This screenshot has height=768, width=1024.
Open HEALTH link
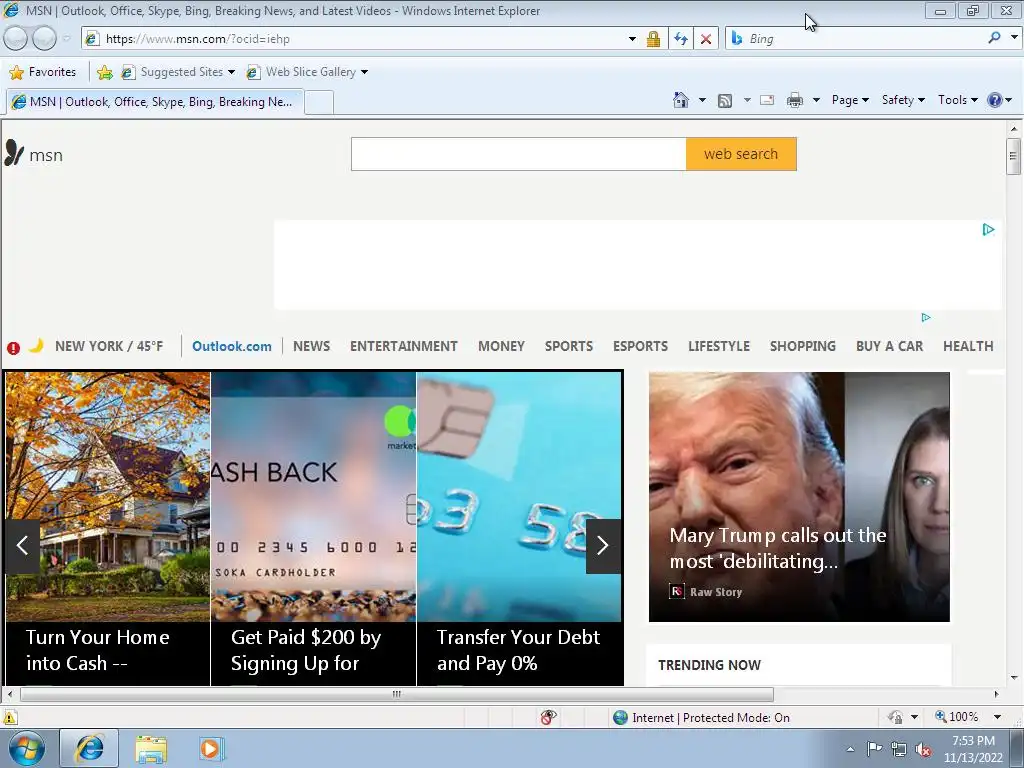[968, 346]
